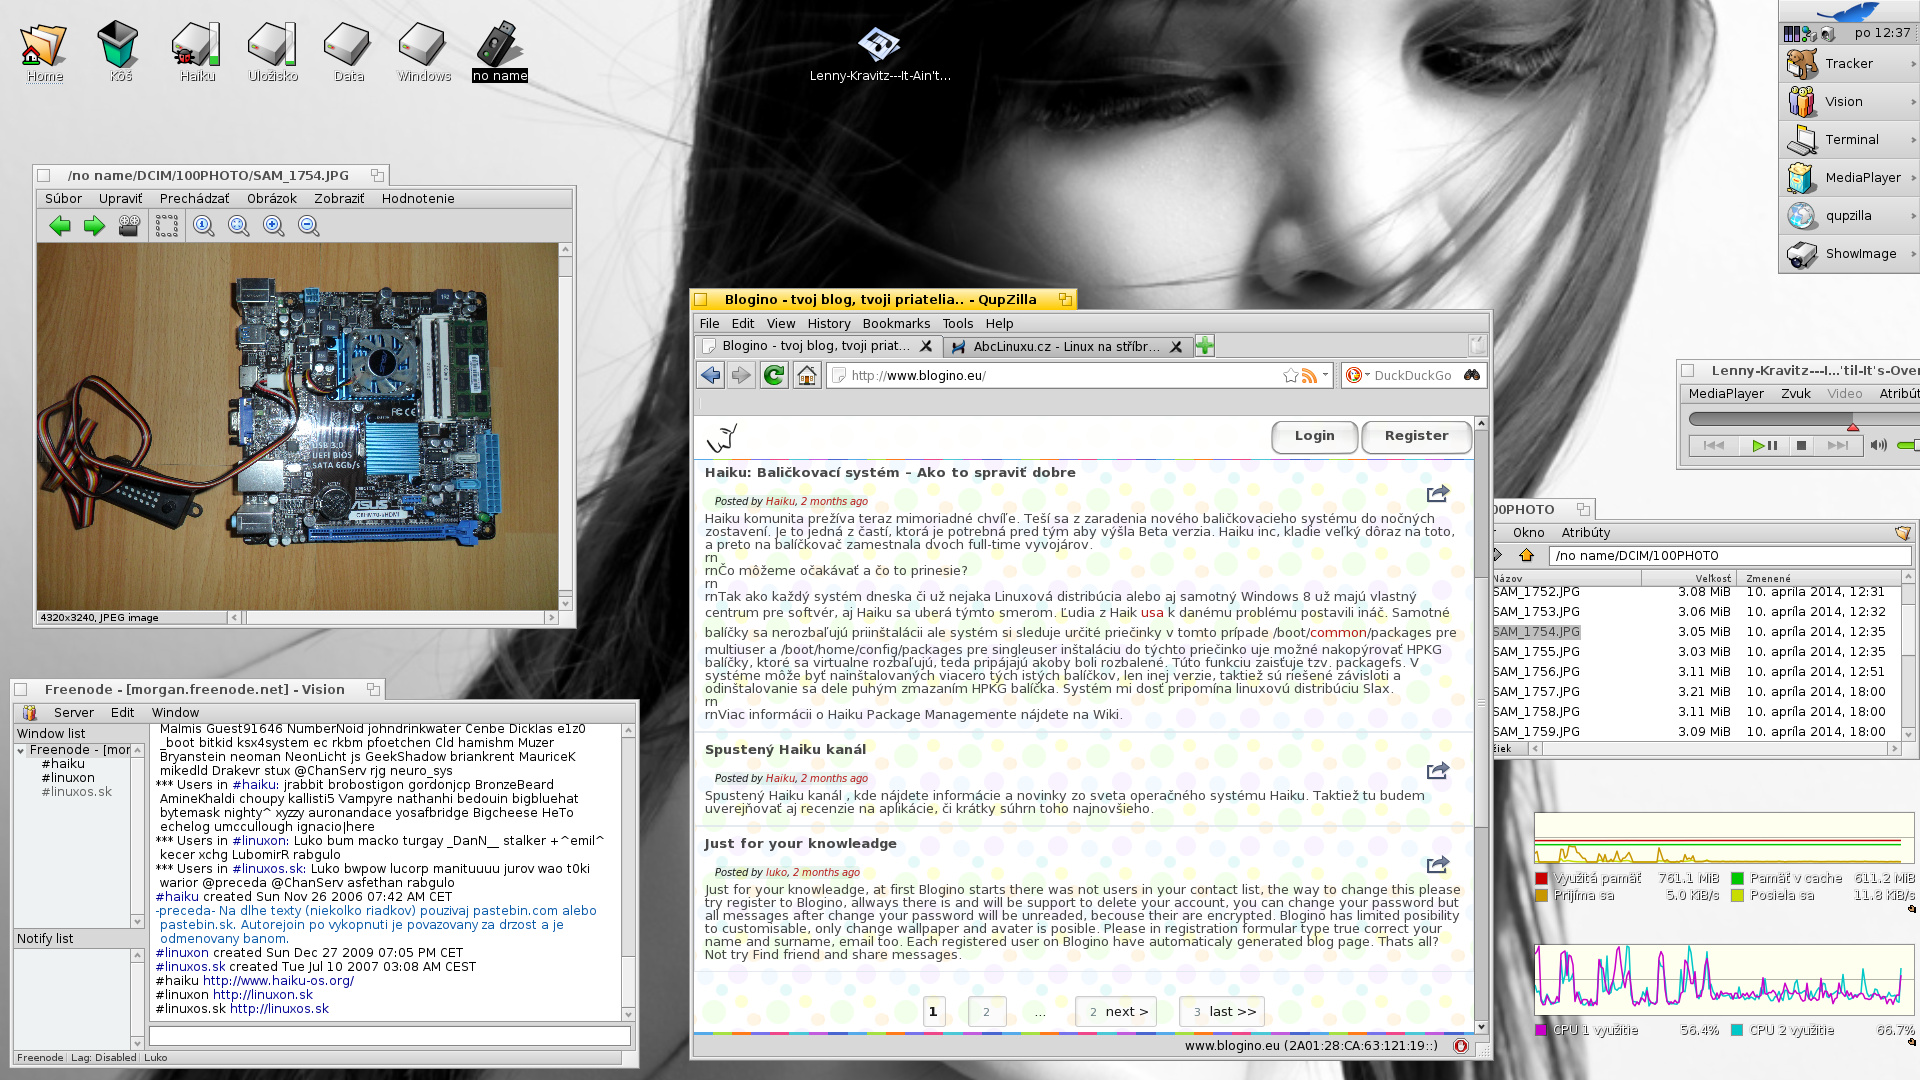Open the DuckDuckGo search engine dropdown
This screenshot has height=1080, width=1920.
click(1357, 375)
